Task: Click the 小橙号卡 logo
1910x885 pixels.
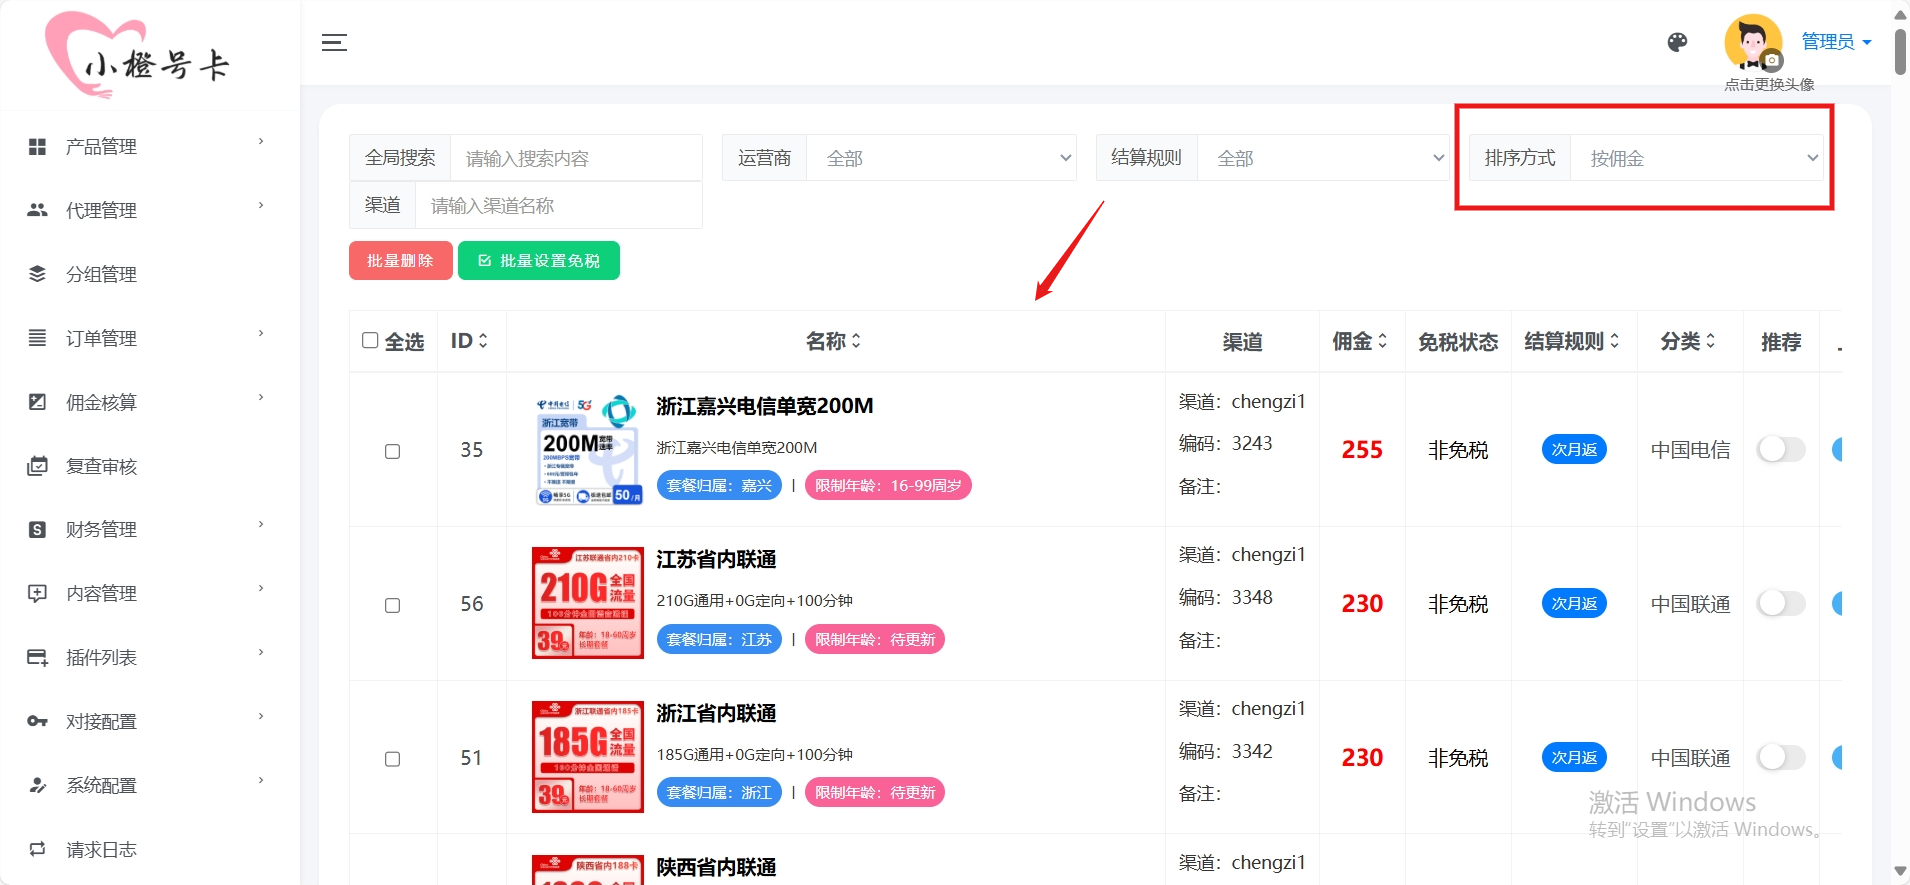Action: coord(138,56)
